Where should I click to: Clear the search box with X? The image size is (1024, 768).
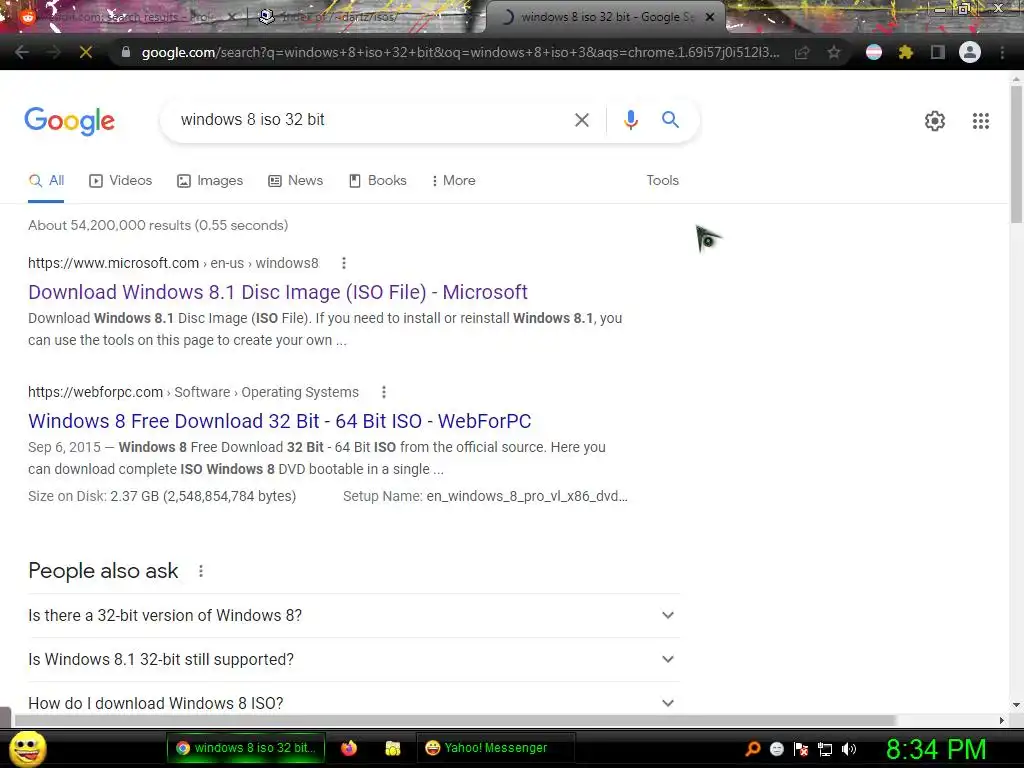tap(581, 120)
